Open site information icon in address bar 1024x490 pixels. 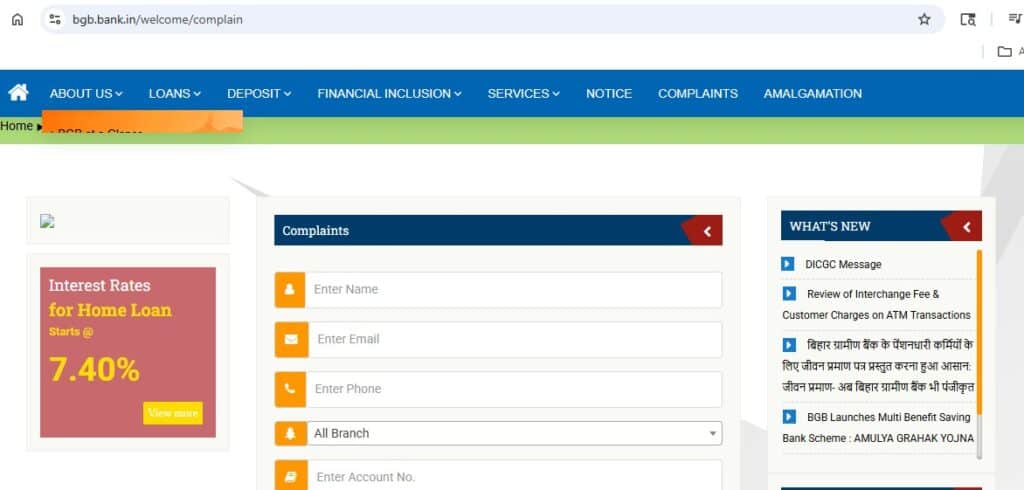(56, 20)
